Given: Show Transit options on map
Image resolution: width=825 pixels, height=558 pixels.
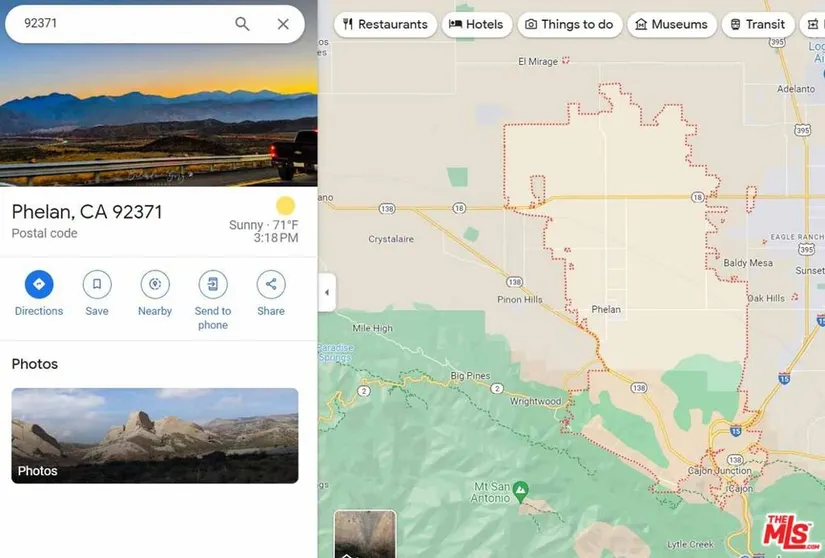Looking at the screenshot, I should click(x=758, y=24).
